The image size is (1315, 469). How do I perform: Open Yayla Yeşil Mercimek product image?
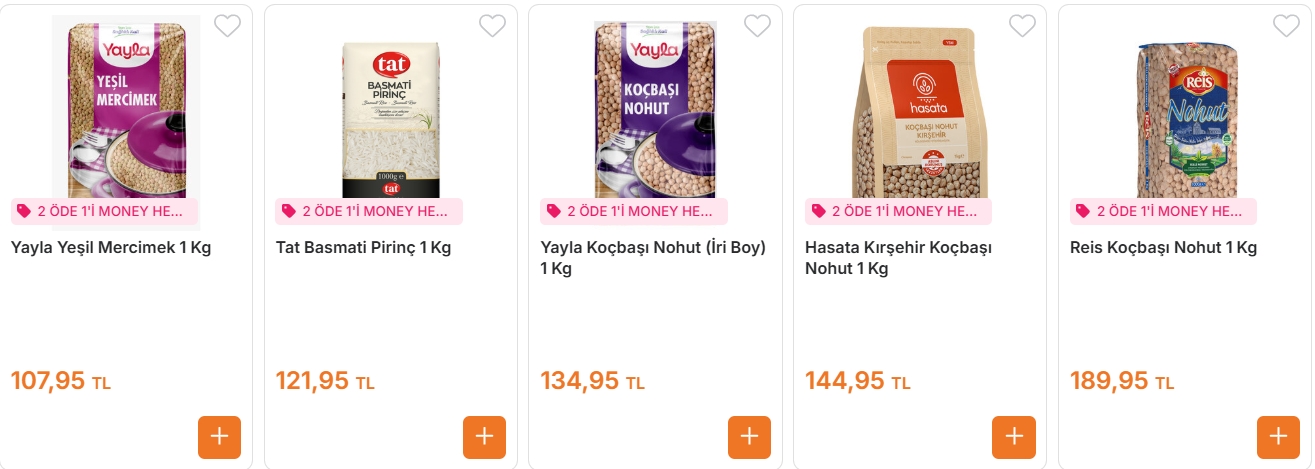(x=126, y=110)
